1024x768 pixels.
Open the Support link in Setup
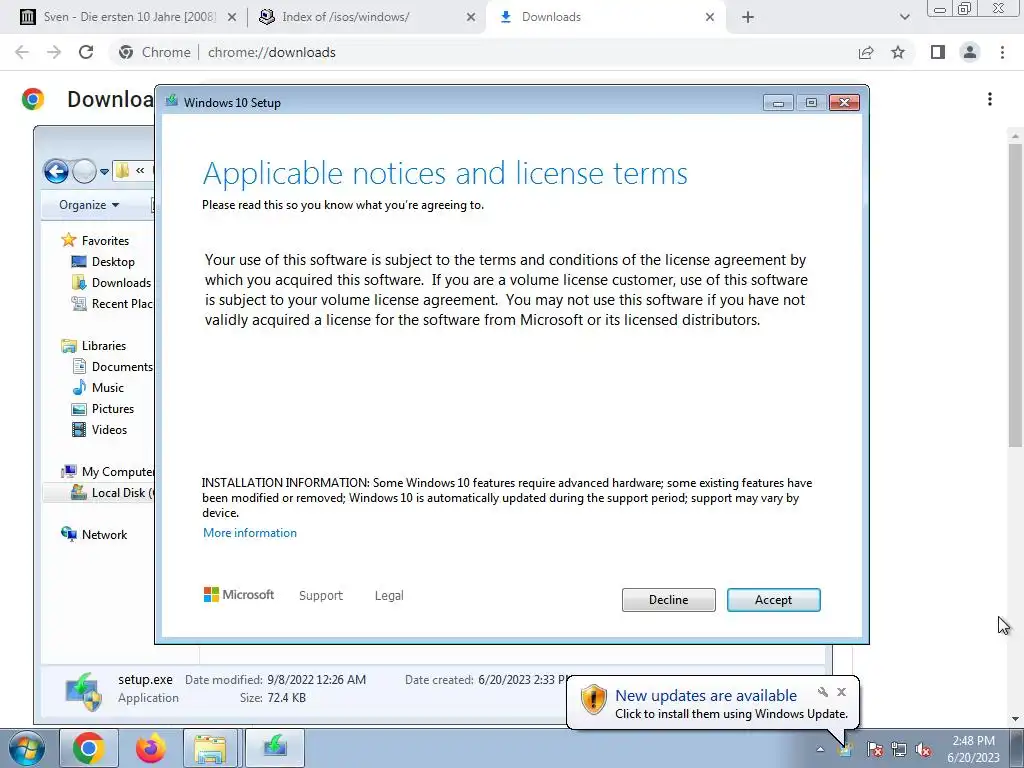pyautogui.click(x=321, y=596)
